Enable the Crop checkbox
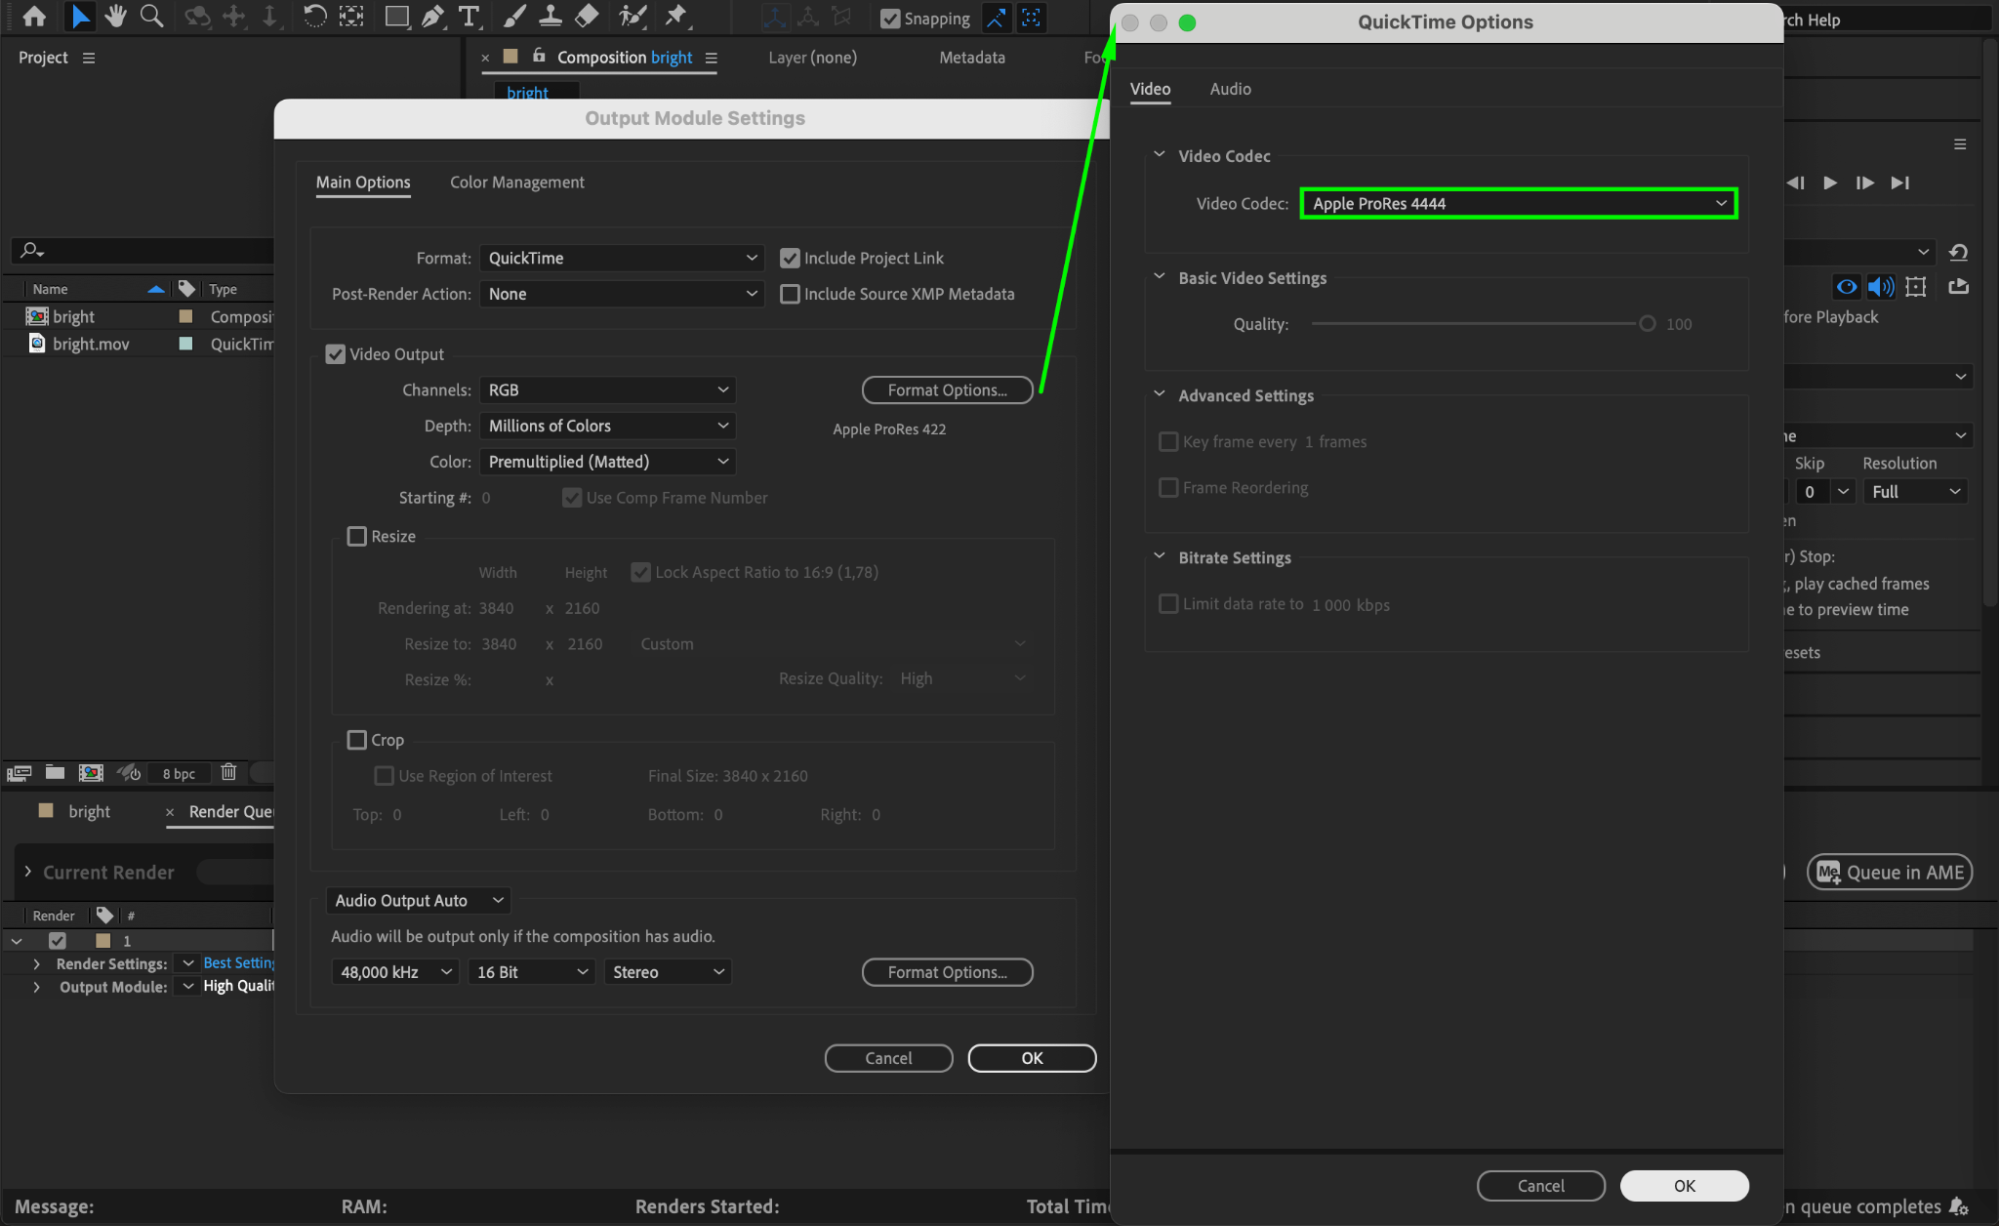The height and width of the screenshot is (1226, 1999). pyautogui.click(x=357, y=740)
